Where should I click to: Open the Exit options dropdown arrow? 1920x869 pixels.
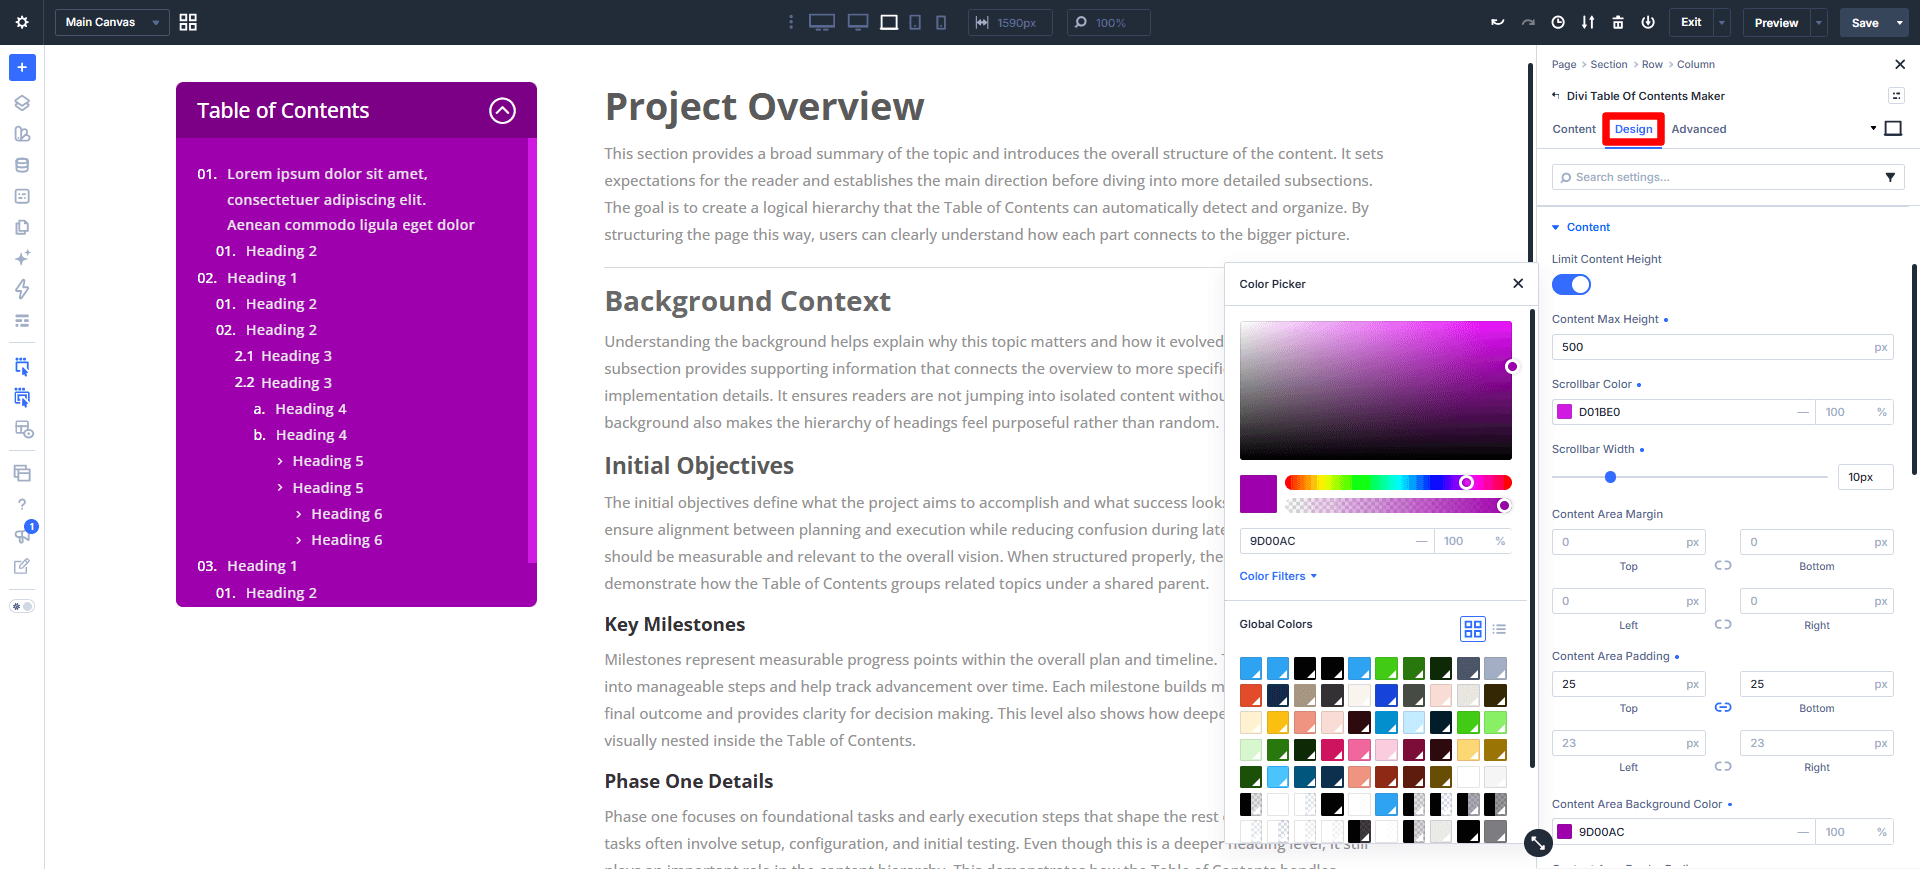click(1722, 22)
